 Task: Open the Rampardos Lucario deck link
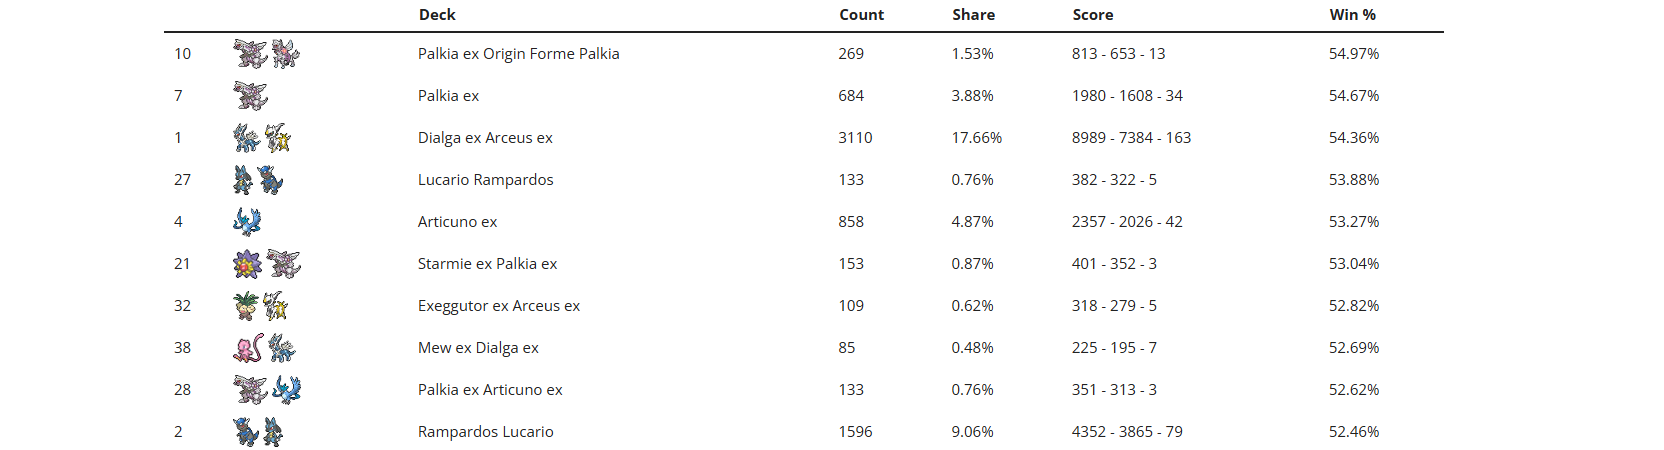pos(485,432)
